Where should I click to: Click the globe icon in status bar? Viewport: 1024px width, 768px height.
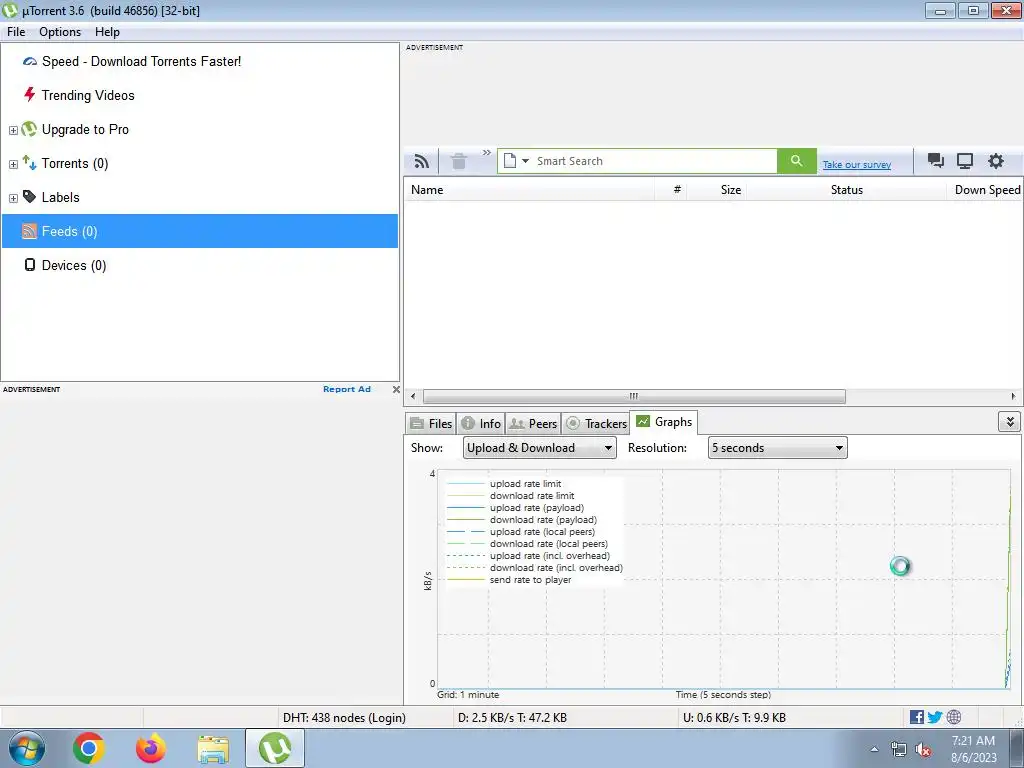pyautogui.click(x=953, y=717)
